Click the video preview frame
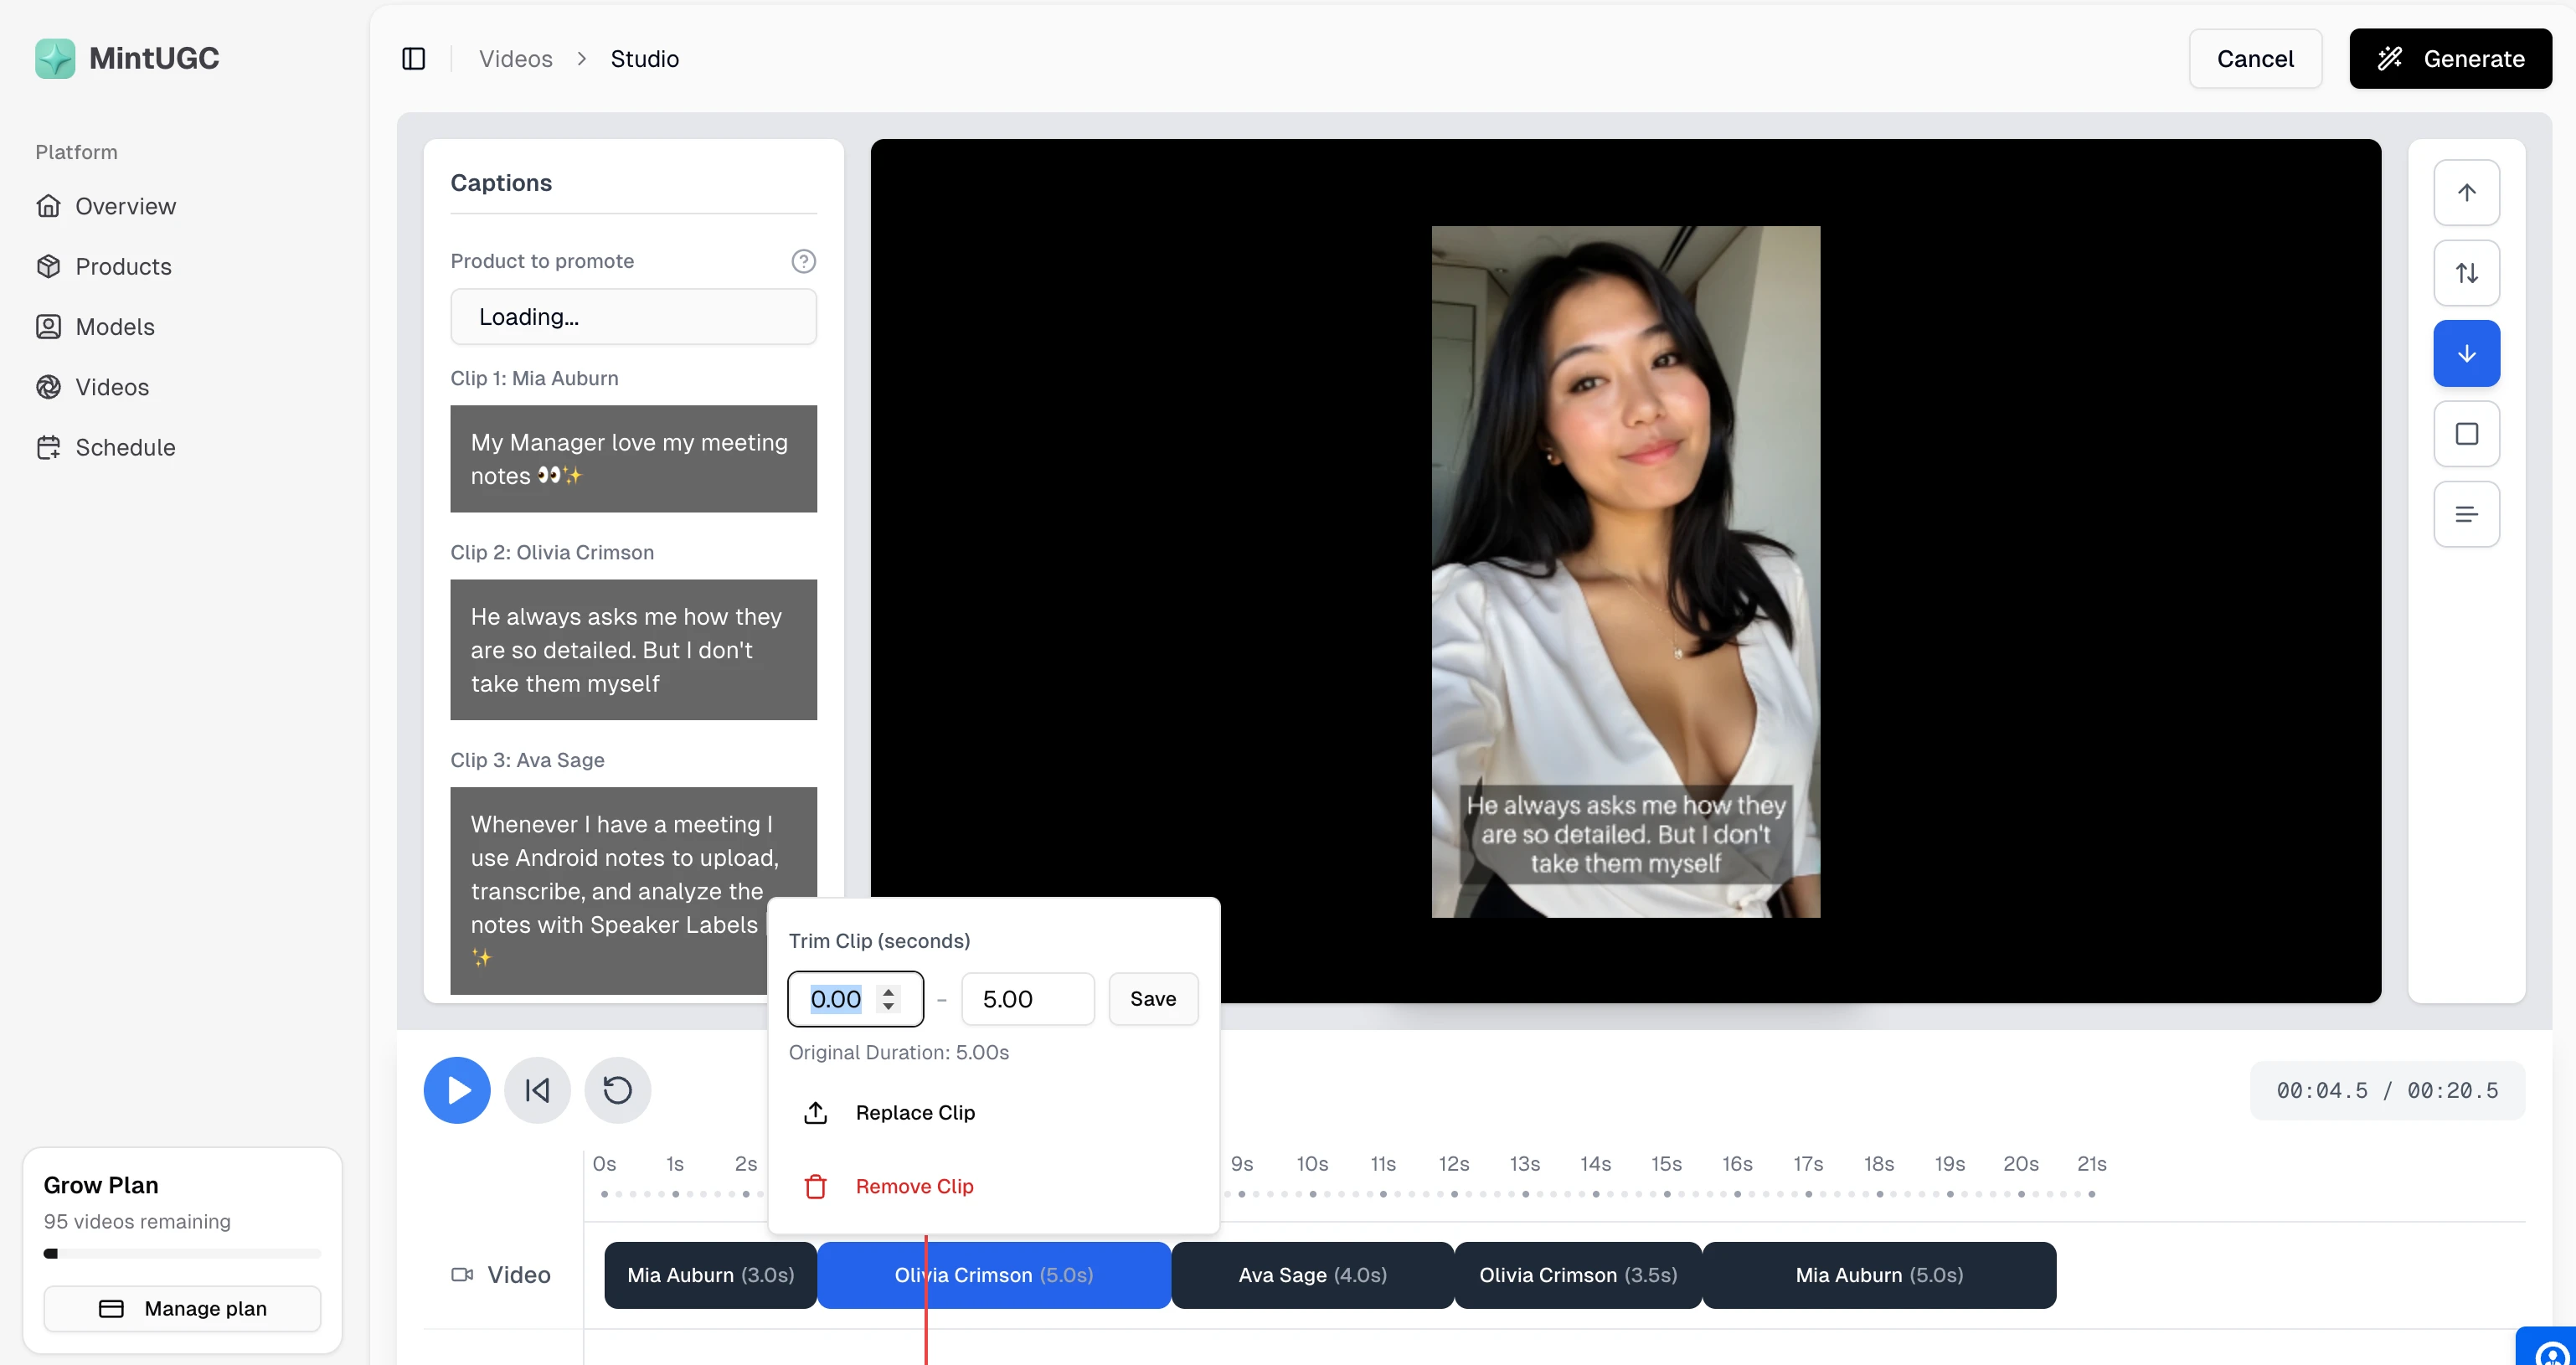 (1626, 572)
